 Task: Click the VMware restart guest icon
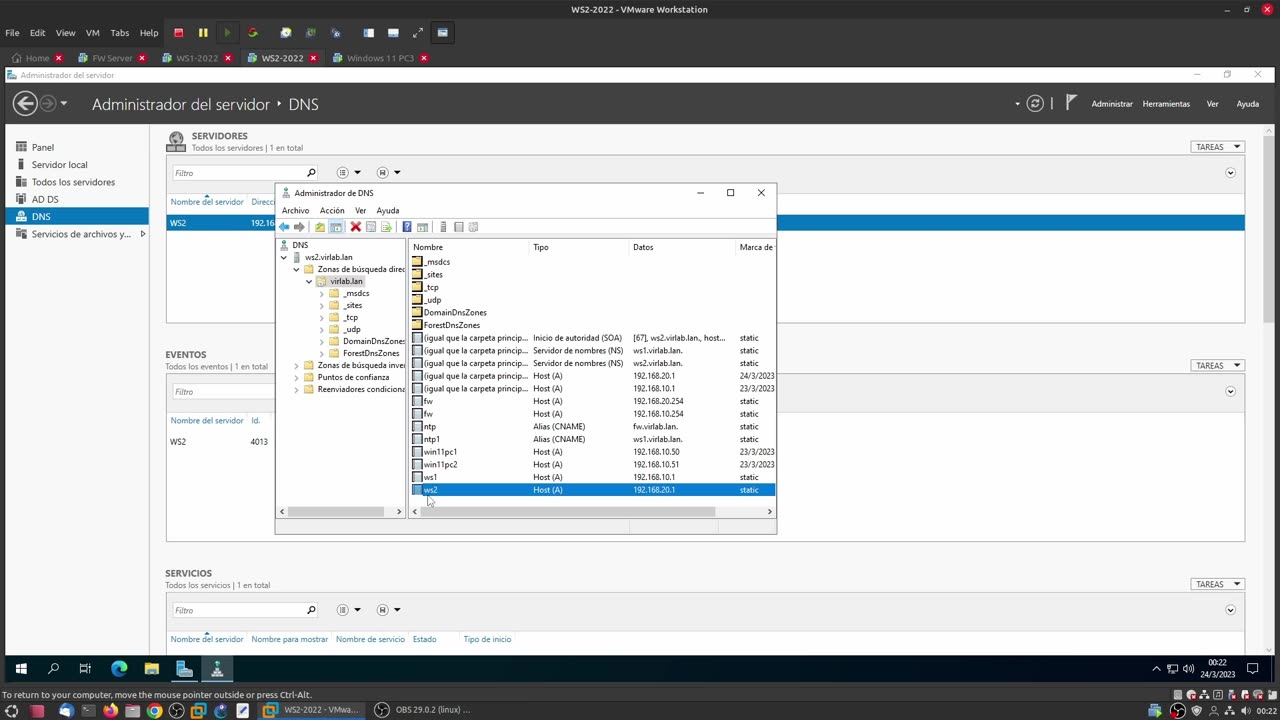pyautogui.click(x=252, y=32)
